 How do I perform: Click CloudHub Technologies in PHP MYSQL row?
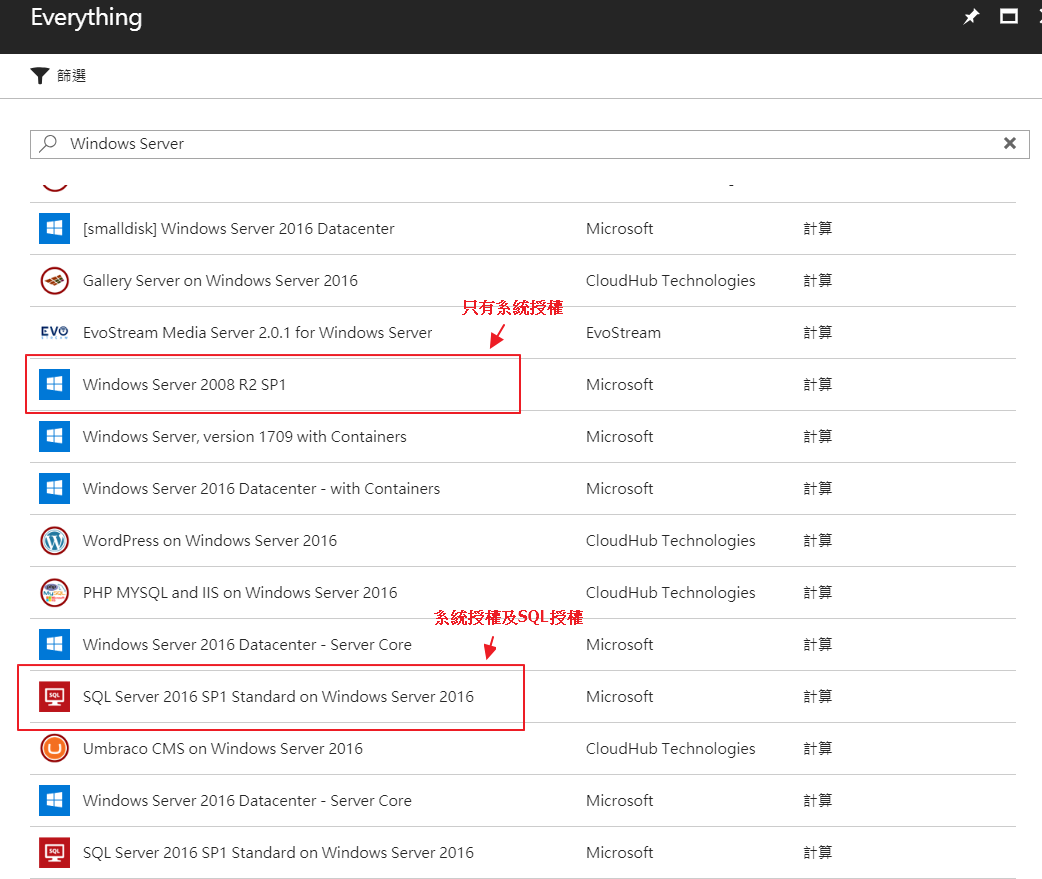coord(671,593)
